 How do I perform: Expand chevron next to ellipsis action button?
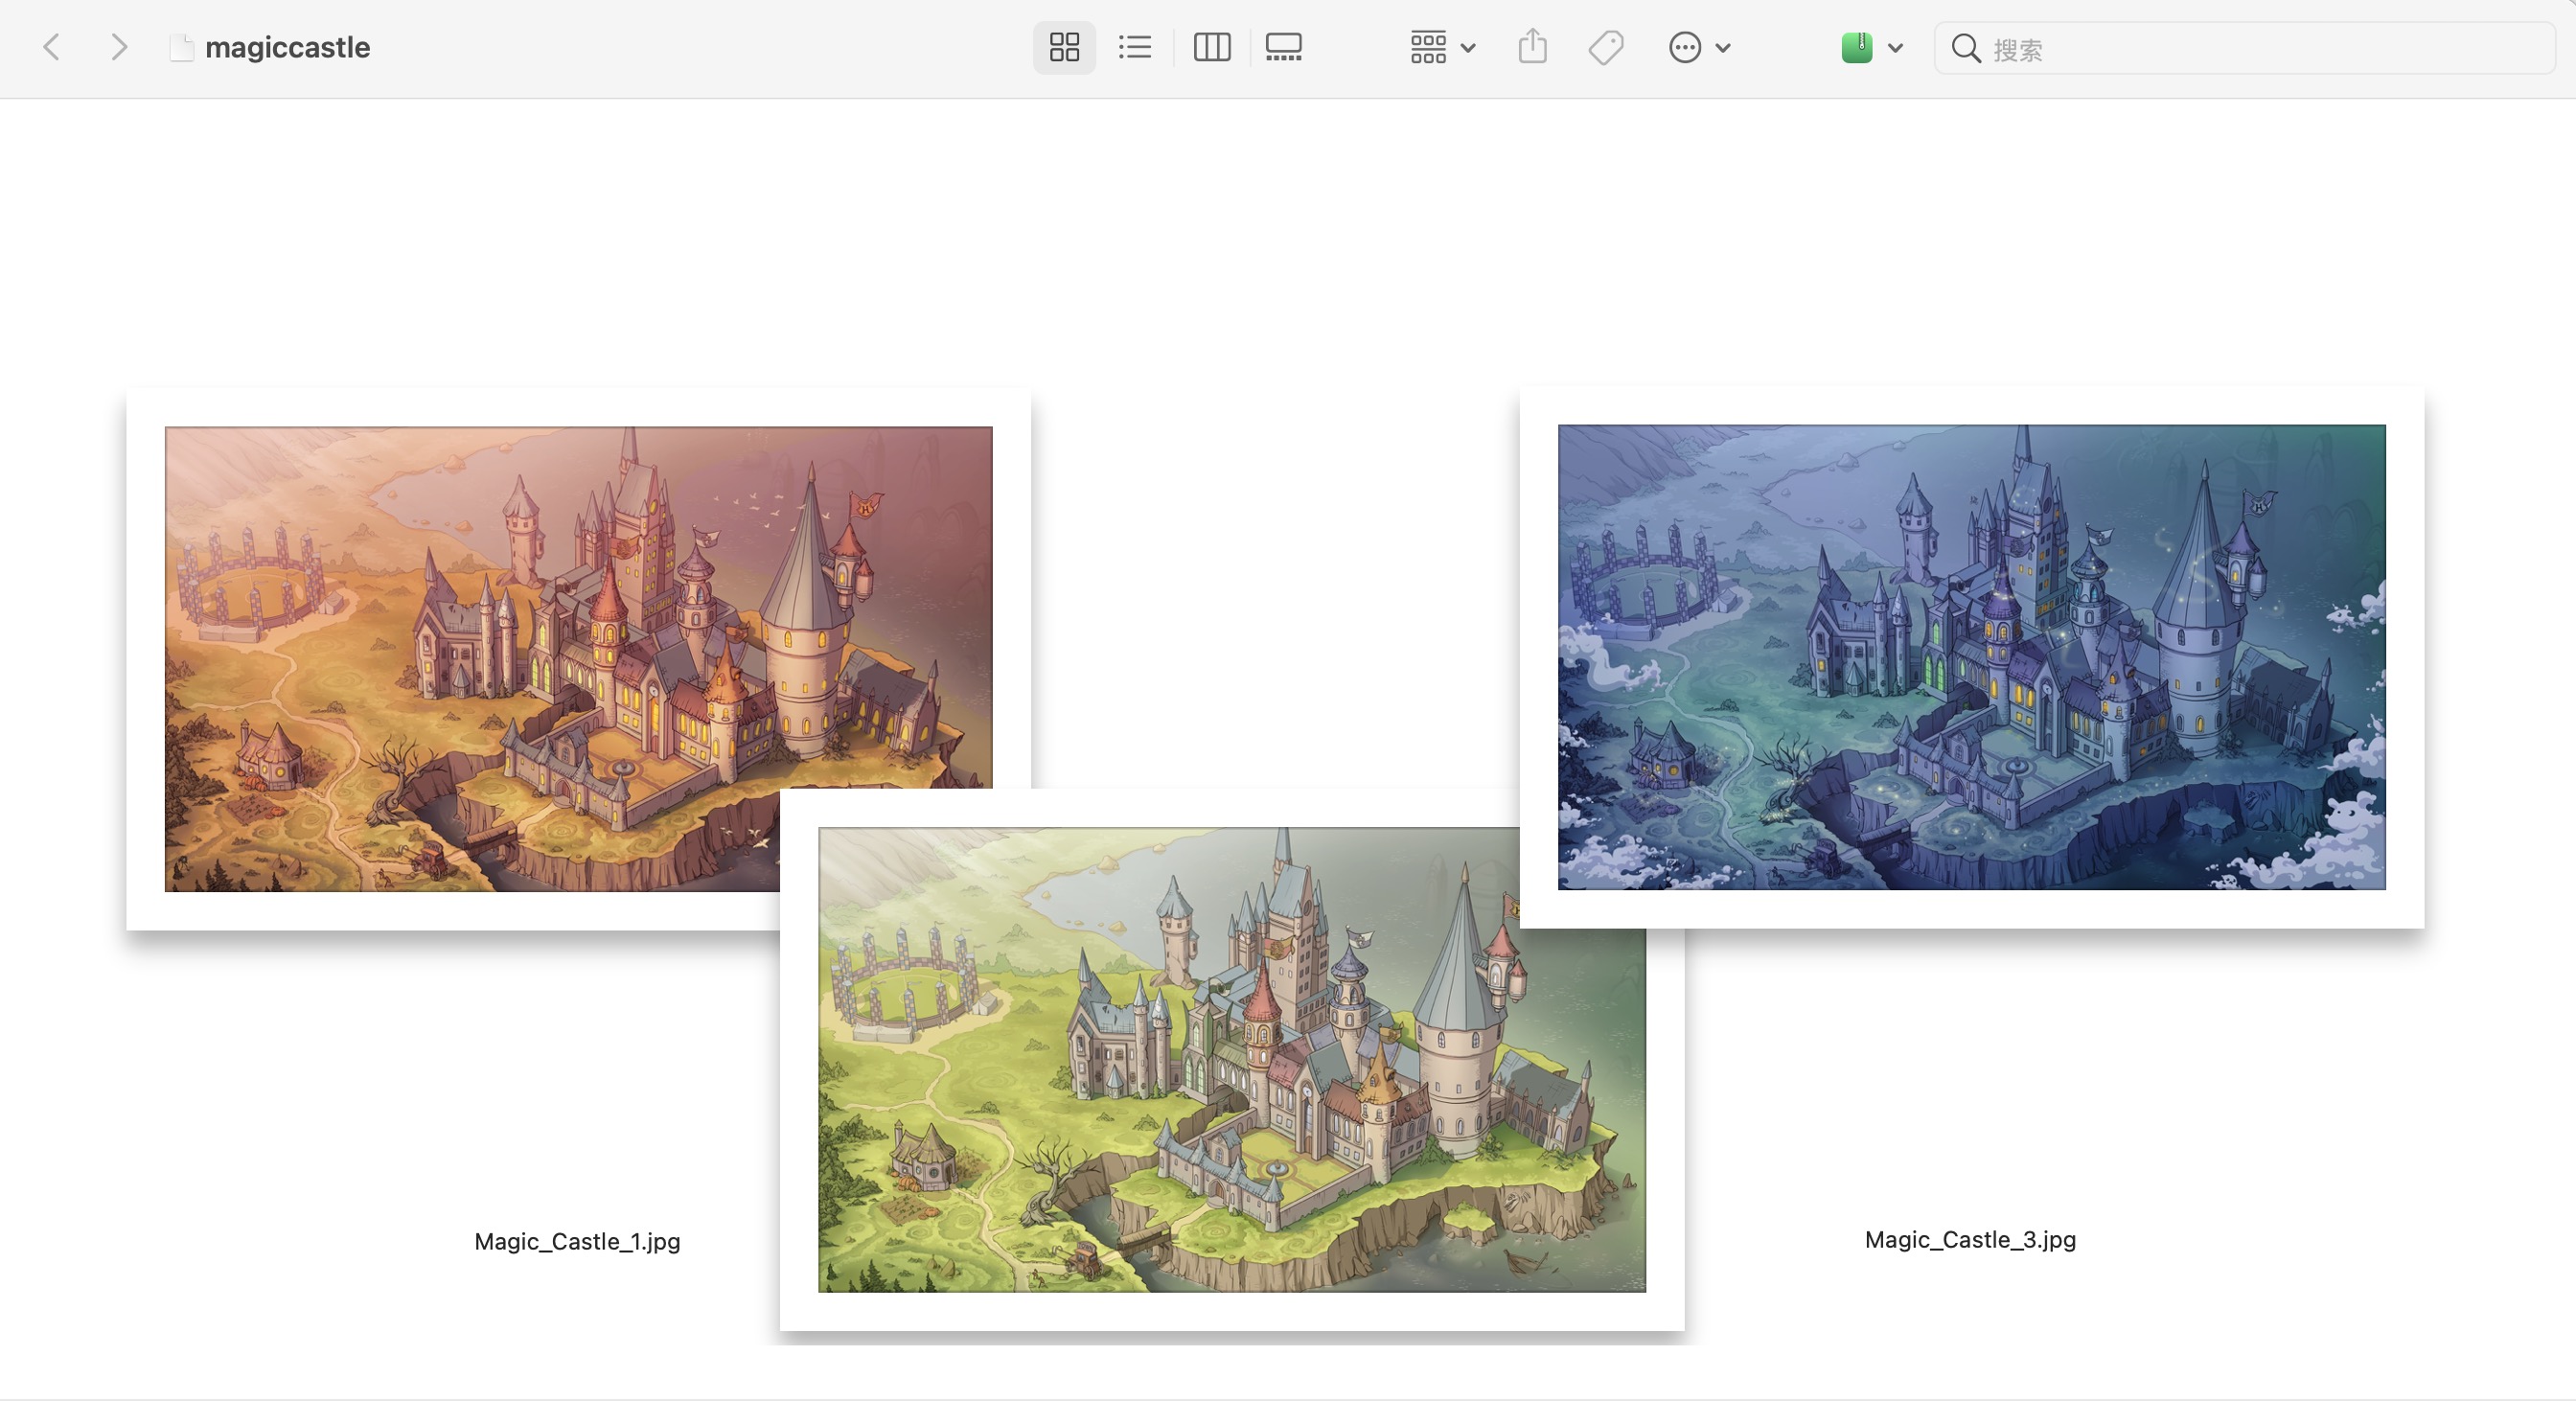point(1723,47)
